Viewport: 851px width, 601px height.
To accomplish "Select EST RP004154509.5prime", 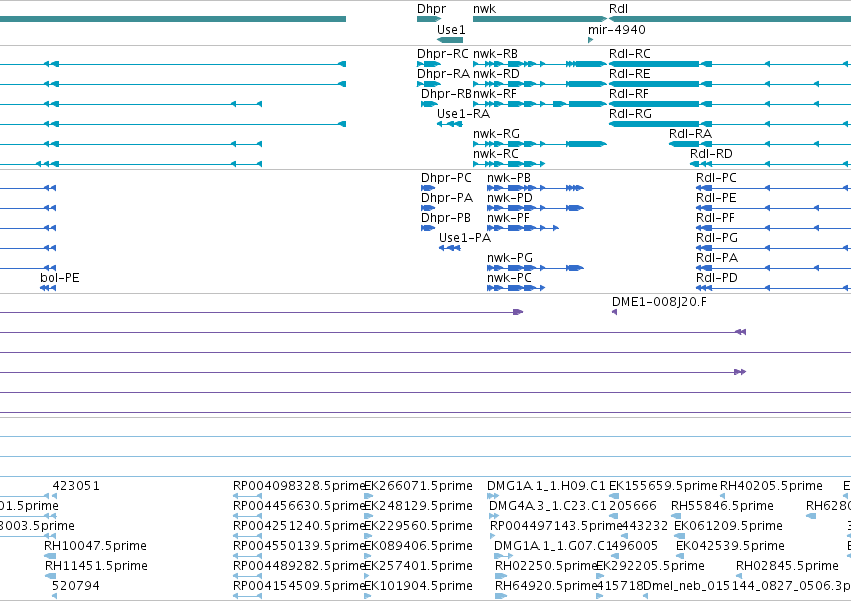I will (x=247, y=596).
